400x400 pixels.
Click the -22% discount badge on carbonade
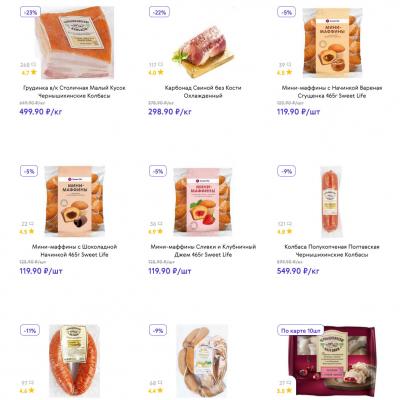pos(159,12)
